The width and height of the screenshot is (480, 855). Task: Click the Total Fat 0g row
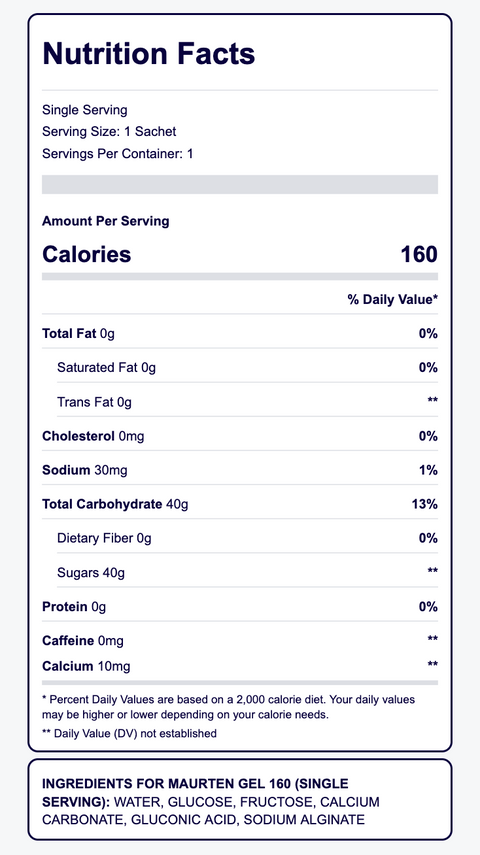pyautogui.click(x=240, y=334)
